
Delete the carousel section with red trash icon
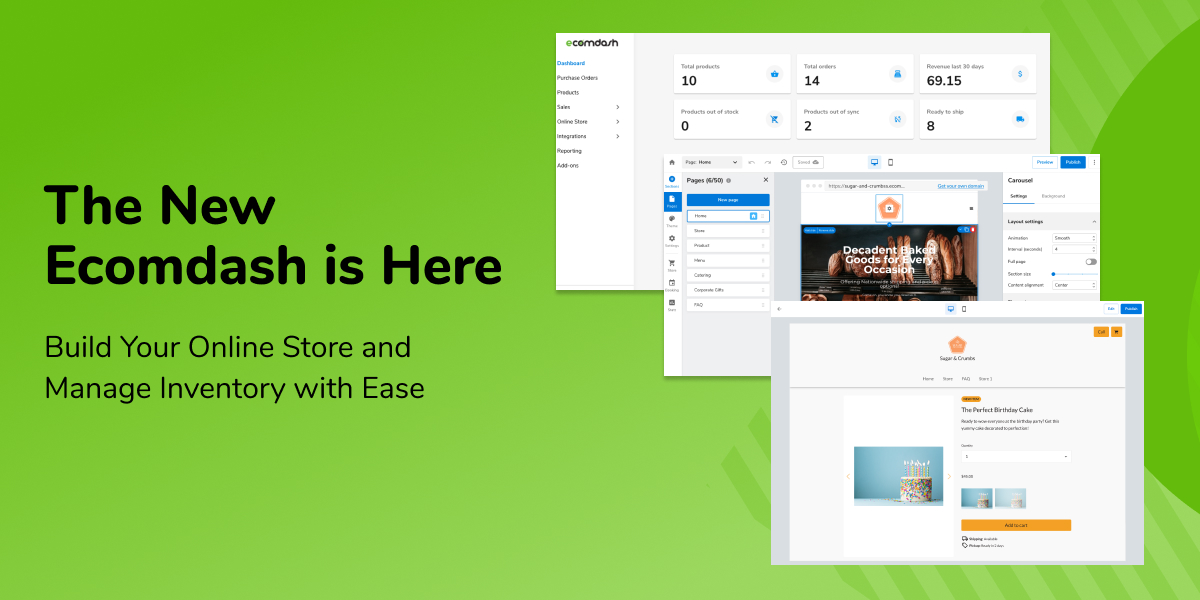tap(974, 230)
